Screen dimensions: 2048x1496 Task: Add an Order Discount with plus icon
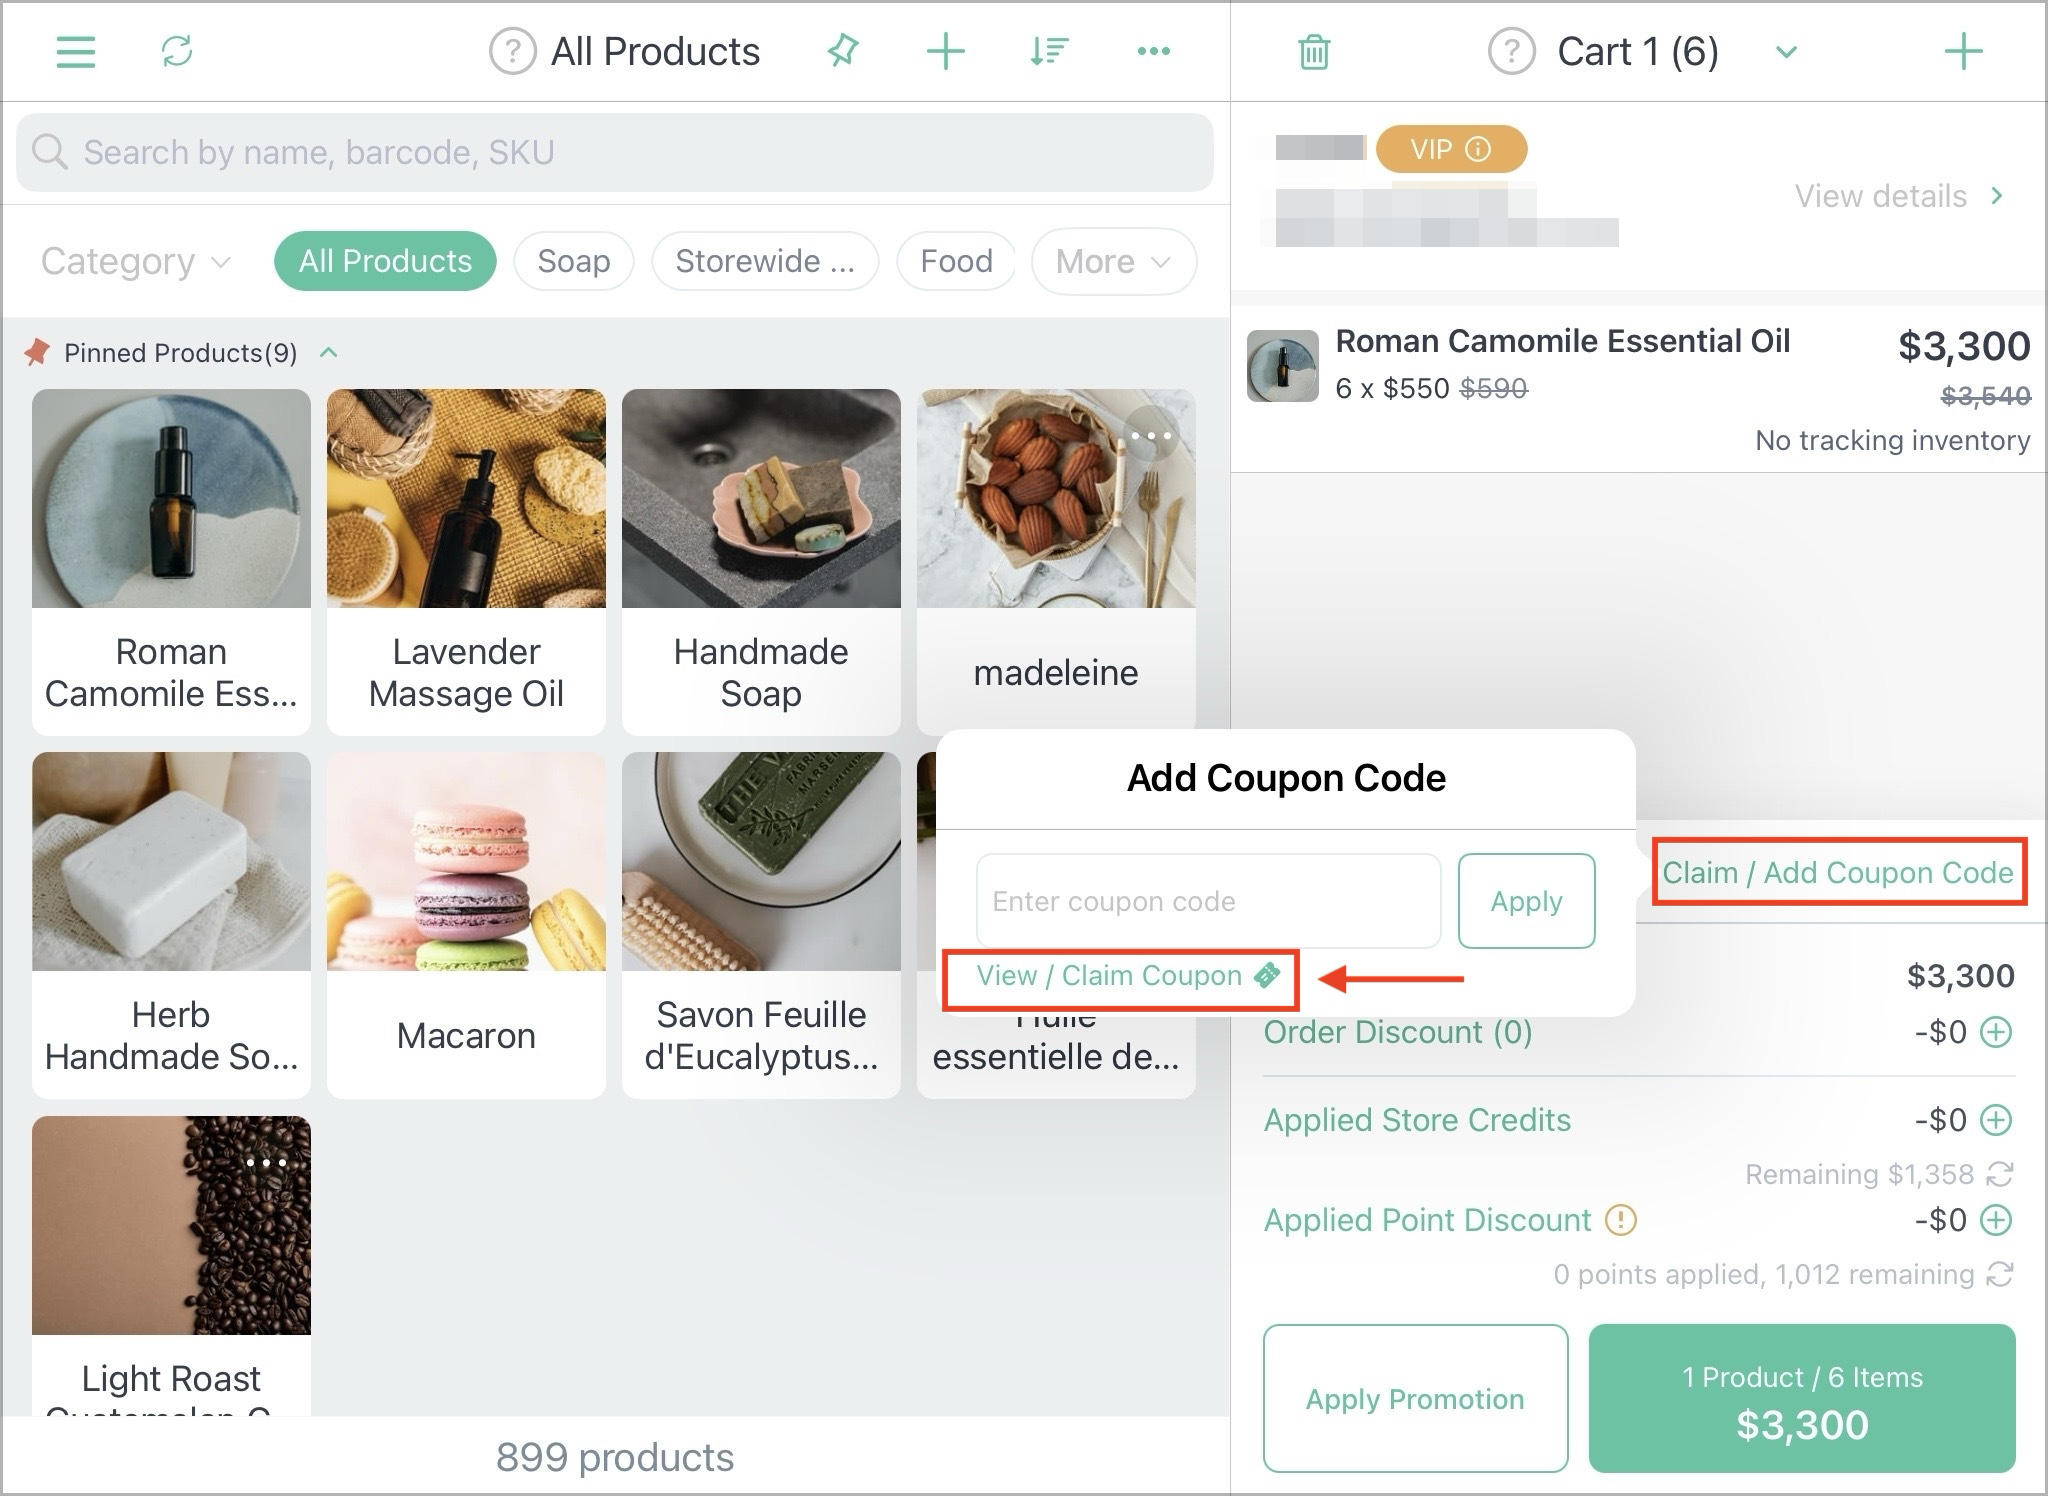tap(1996, 1031)
